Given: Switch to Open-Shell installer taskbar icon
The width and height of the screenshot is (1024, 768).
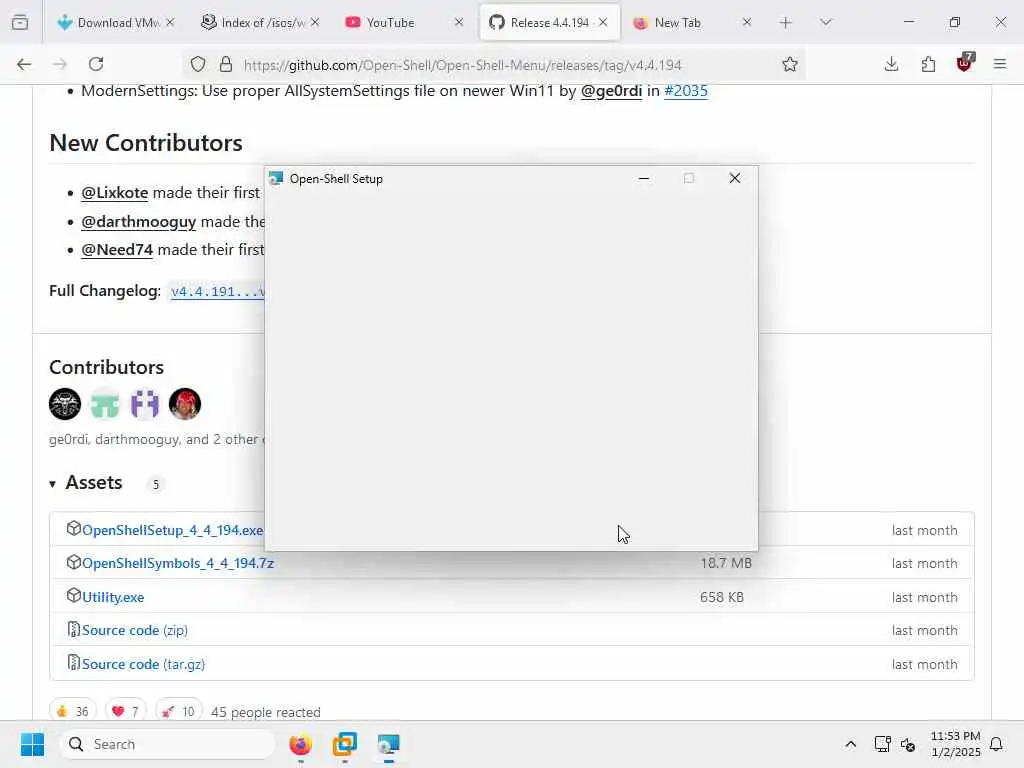Looking at the screenshot, I should tap(389, 744).
